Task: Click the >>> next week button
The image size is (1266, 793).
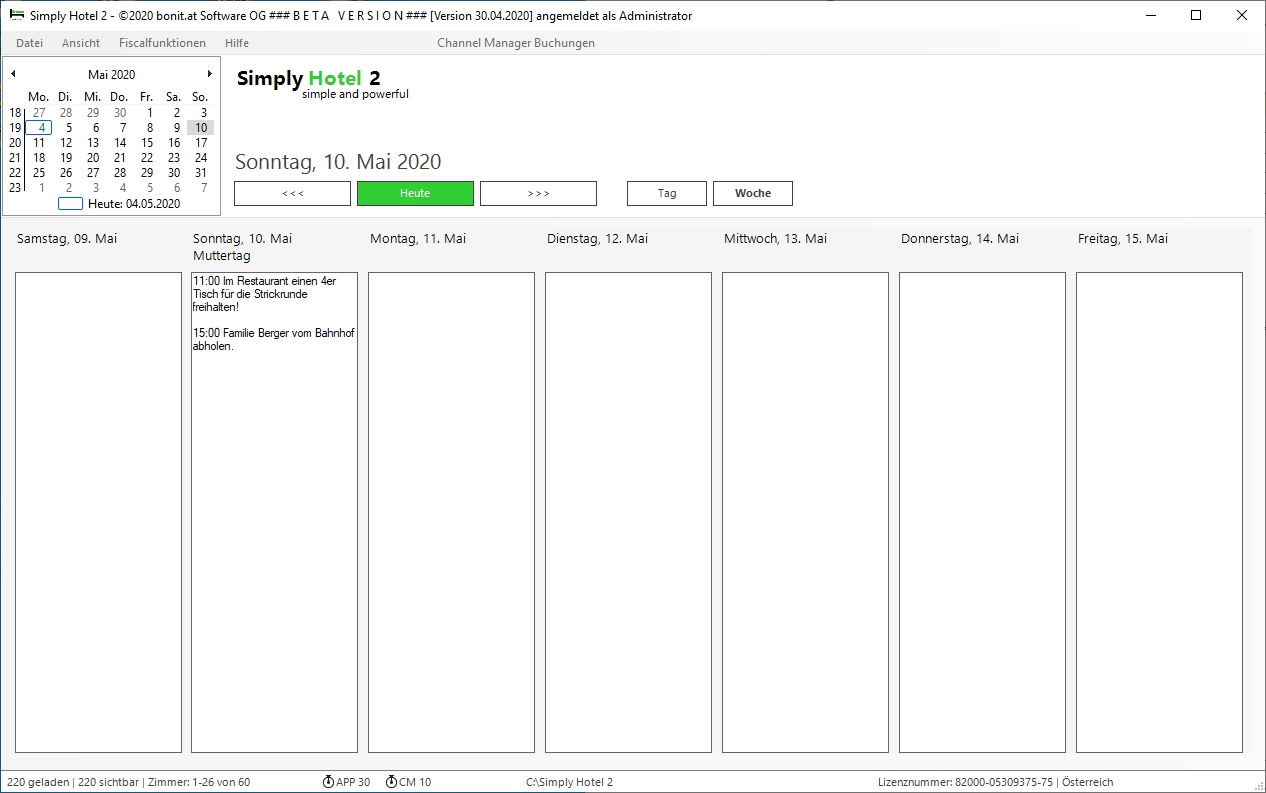Action: pos(538,193)
